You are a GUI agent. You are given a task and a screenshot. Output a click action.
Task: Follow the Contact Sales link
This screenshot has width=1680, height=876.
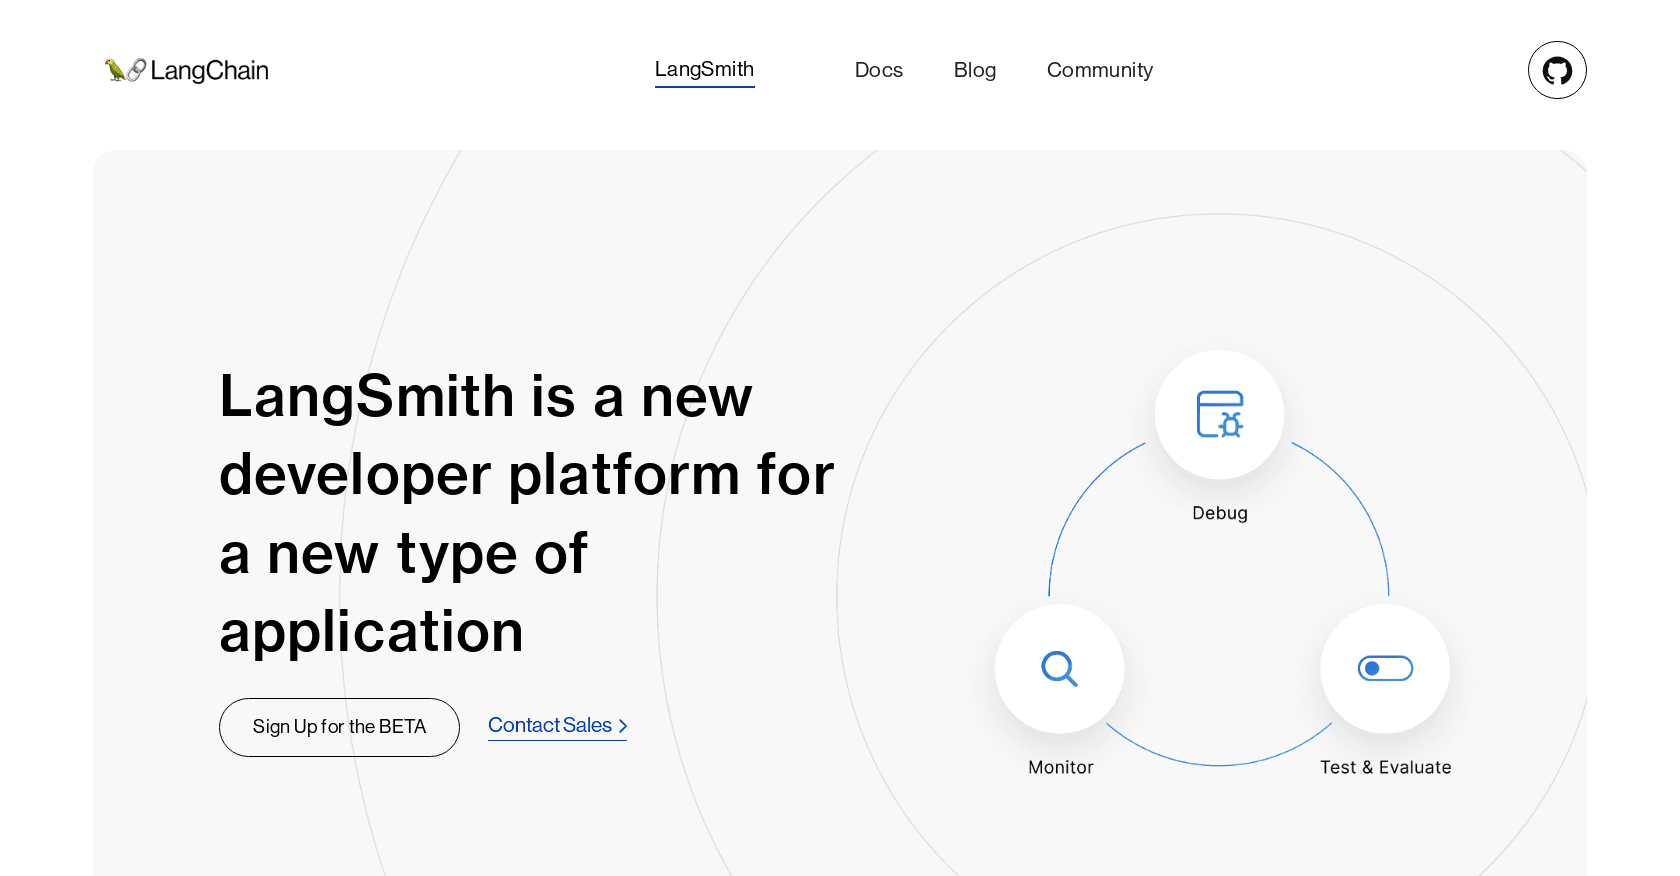click(550, 725)
